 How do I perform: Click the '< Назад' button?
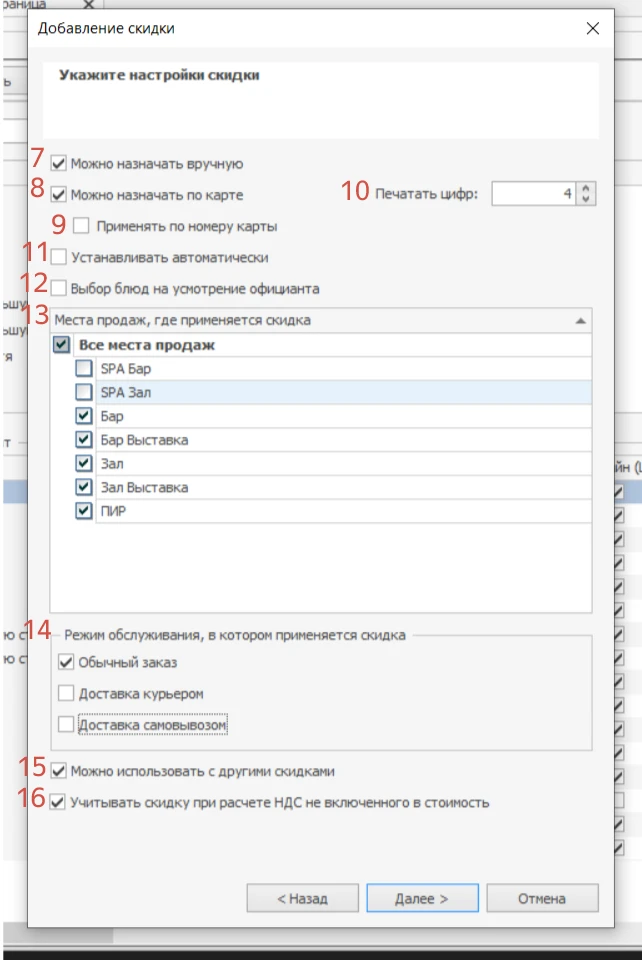(x=302, y=898)
